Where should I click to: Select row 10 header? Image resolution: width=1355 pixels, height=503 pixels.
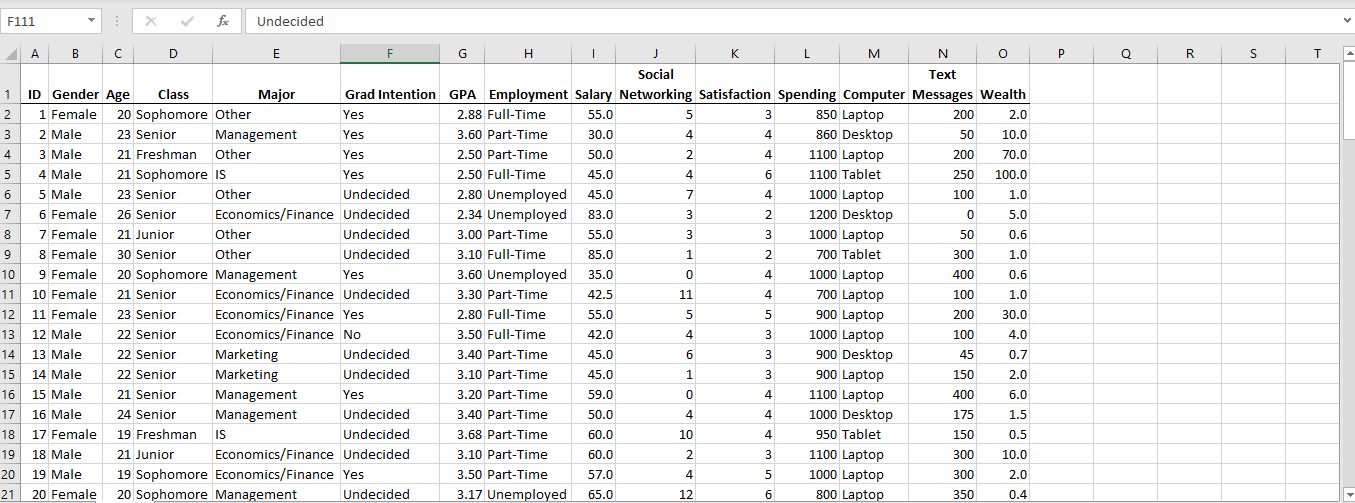tap(10, 274)
